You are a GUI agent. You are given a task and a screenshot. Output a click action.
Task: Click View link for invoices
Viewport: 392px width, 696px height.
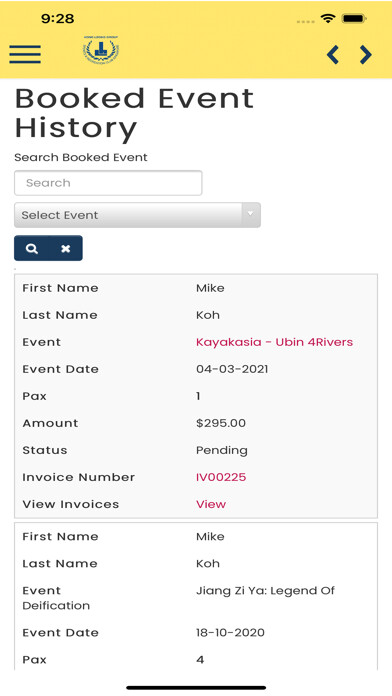point(211,504)
